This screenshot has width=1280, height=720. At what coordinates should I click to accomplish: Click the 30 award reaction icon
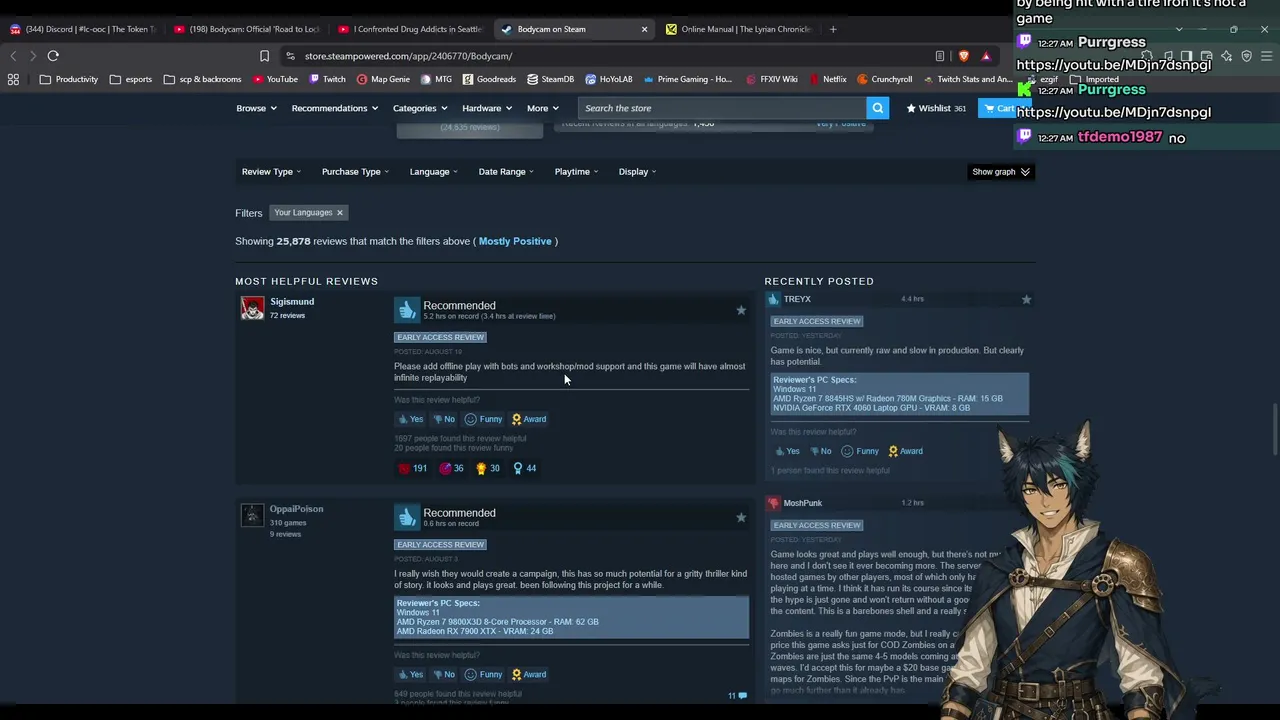(487, 468)
